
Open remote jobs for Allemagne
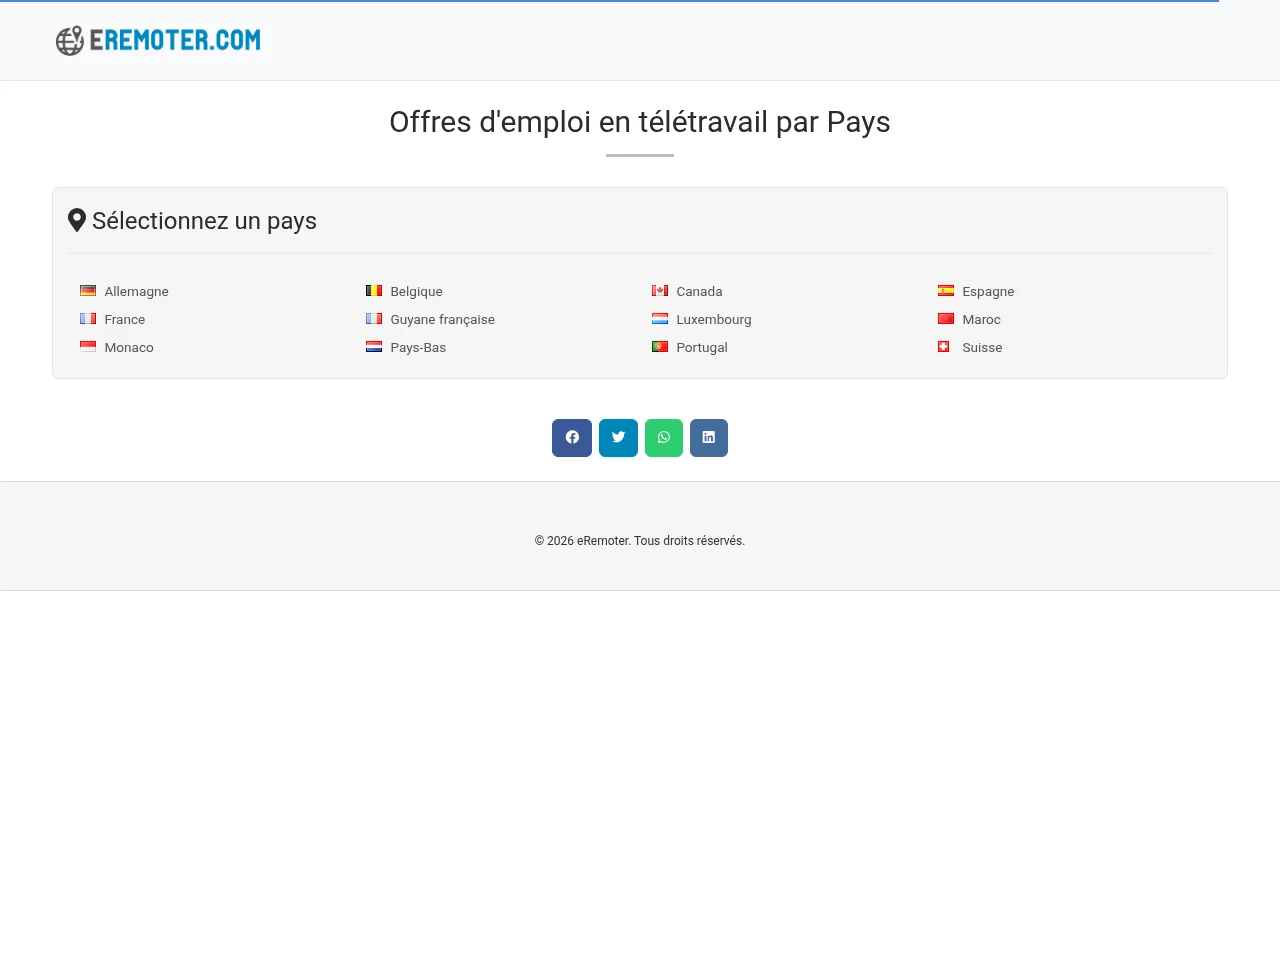pos(136,292)
